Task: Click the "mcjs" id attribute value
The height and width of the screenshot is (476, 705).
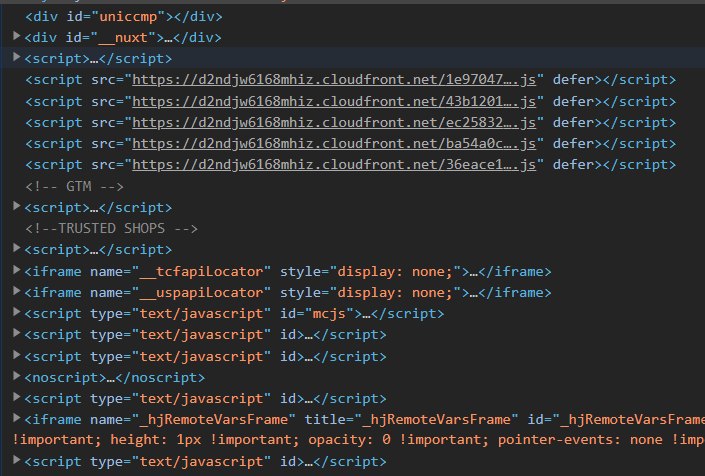Action: click(329, 313)
